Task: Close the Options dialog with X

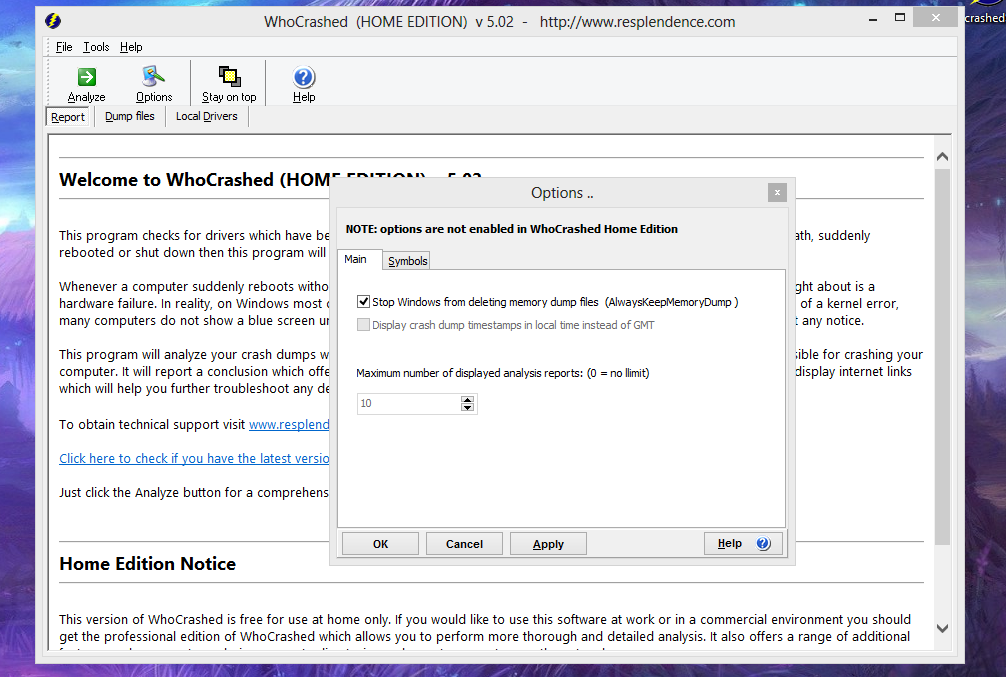Action: click(x=777, y=193)
